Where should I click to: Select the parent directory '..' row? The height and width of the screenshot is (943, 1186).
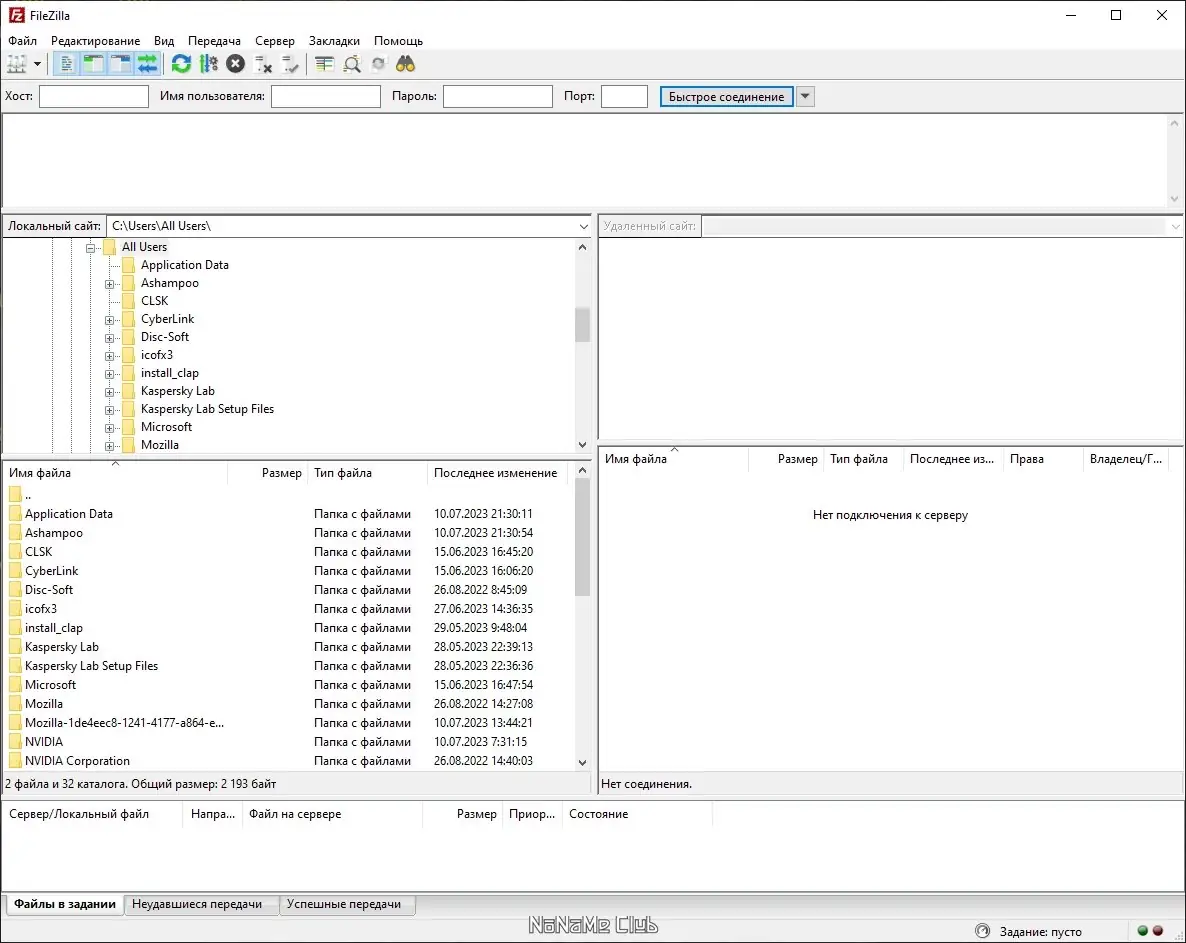(x=287, y=495)
